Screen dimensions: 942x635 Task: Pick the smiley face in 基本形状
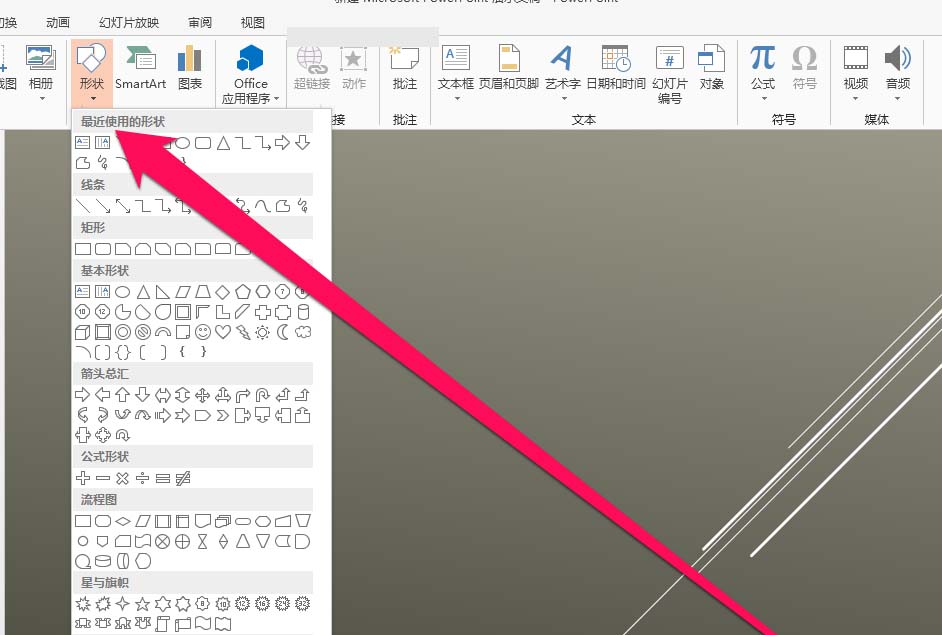click(x=203, y=332)
